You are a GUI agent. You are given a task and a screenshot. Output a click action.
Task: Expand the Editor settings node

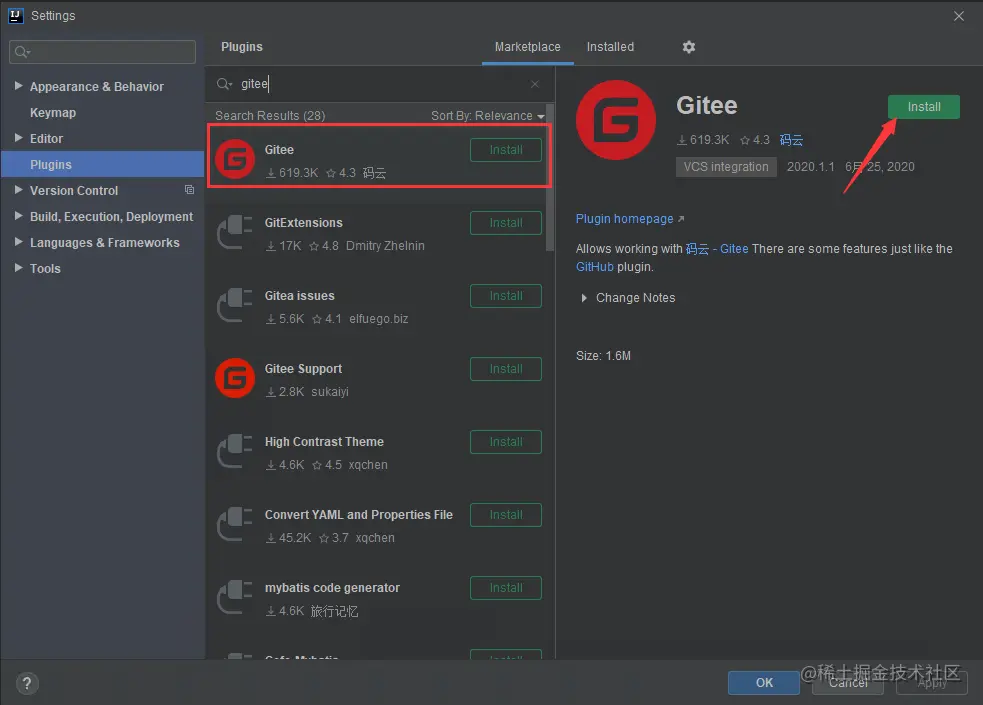click(18, 138)
